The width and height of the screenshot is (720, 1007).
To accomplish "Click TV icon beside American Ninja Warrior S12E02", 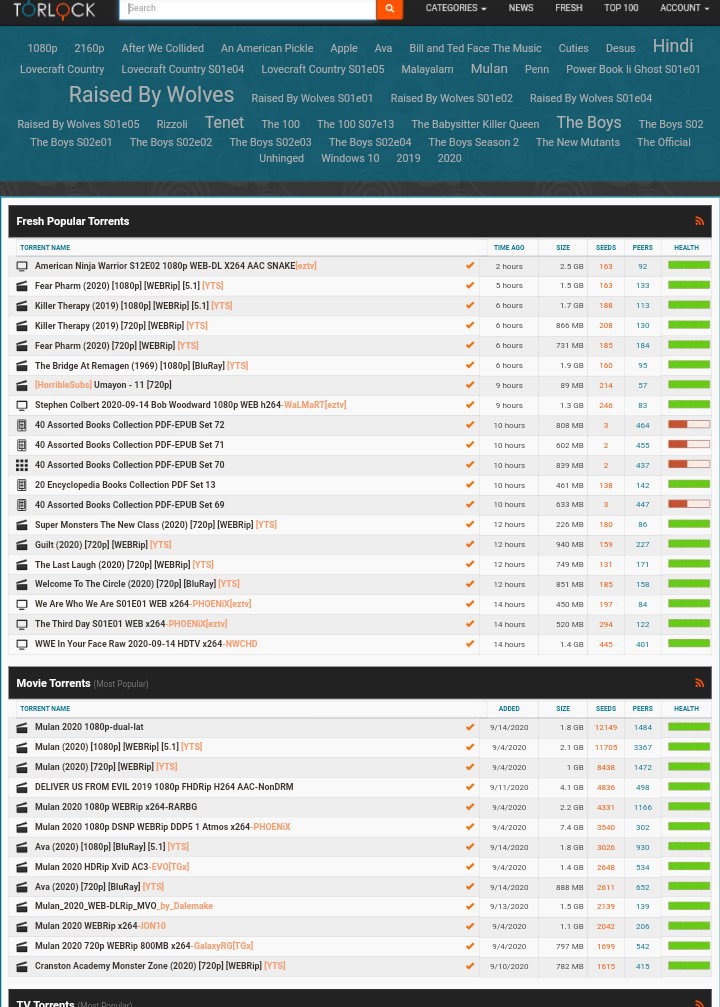I will pos(22,266).
